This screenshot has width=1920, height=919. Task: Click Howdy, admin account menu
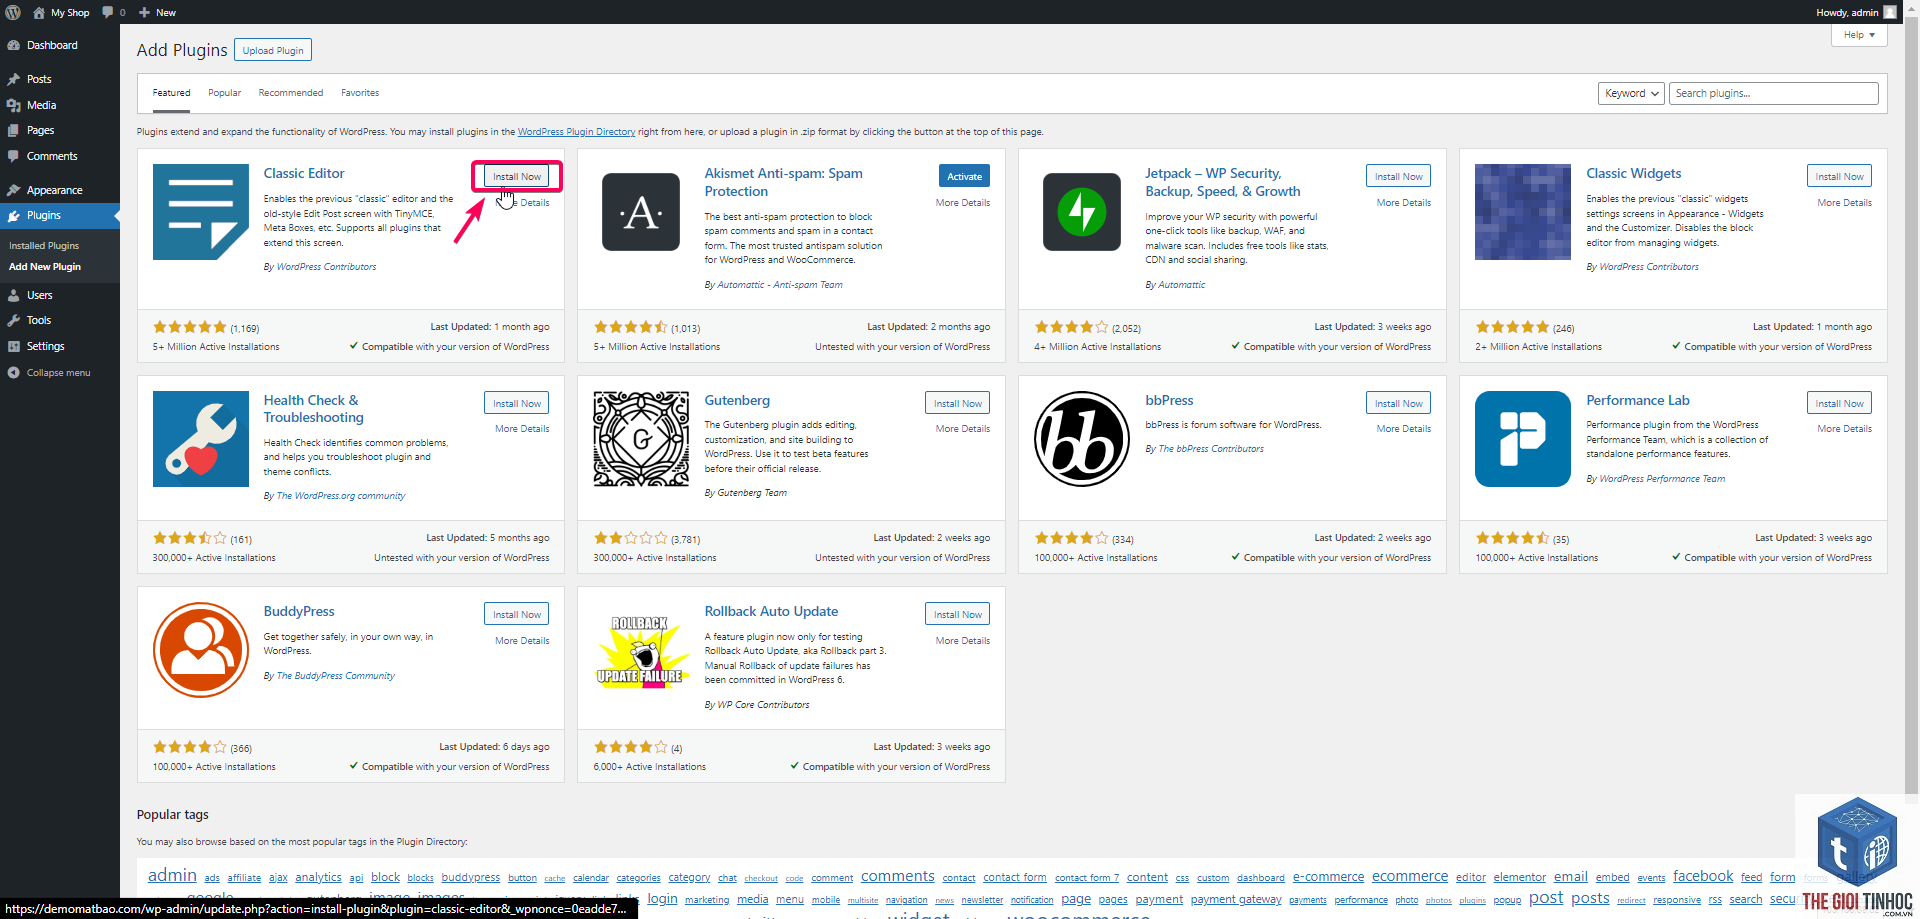pos(1855,12)
